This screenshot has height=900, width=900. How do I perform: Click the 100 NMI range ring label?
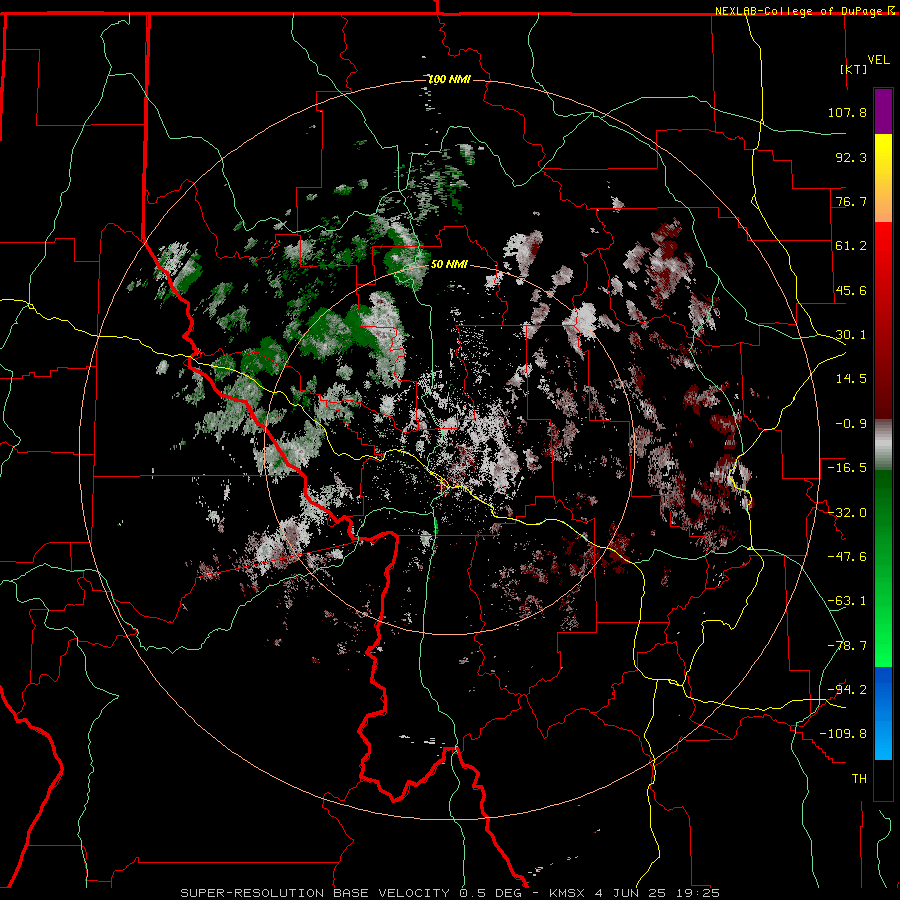tap(449, 79)
